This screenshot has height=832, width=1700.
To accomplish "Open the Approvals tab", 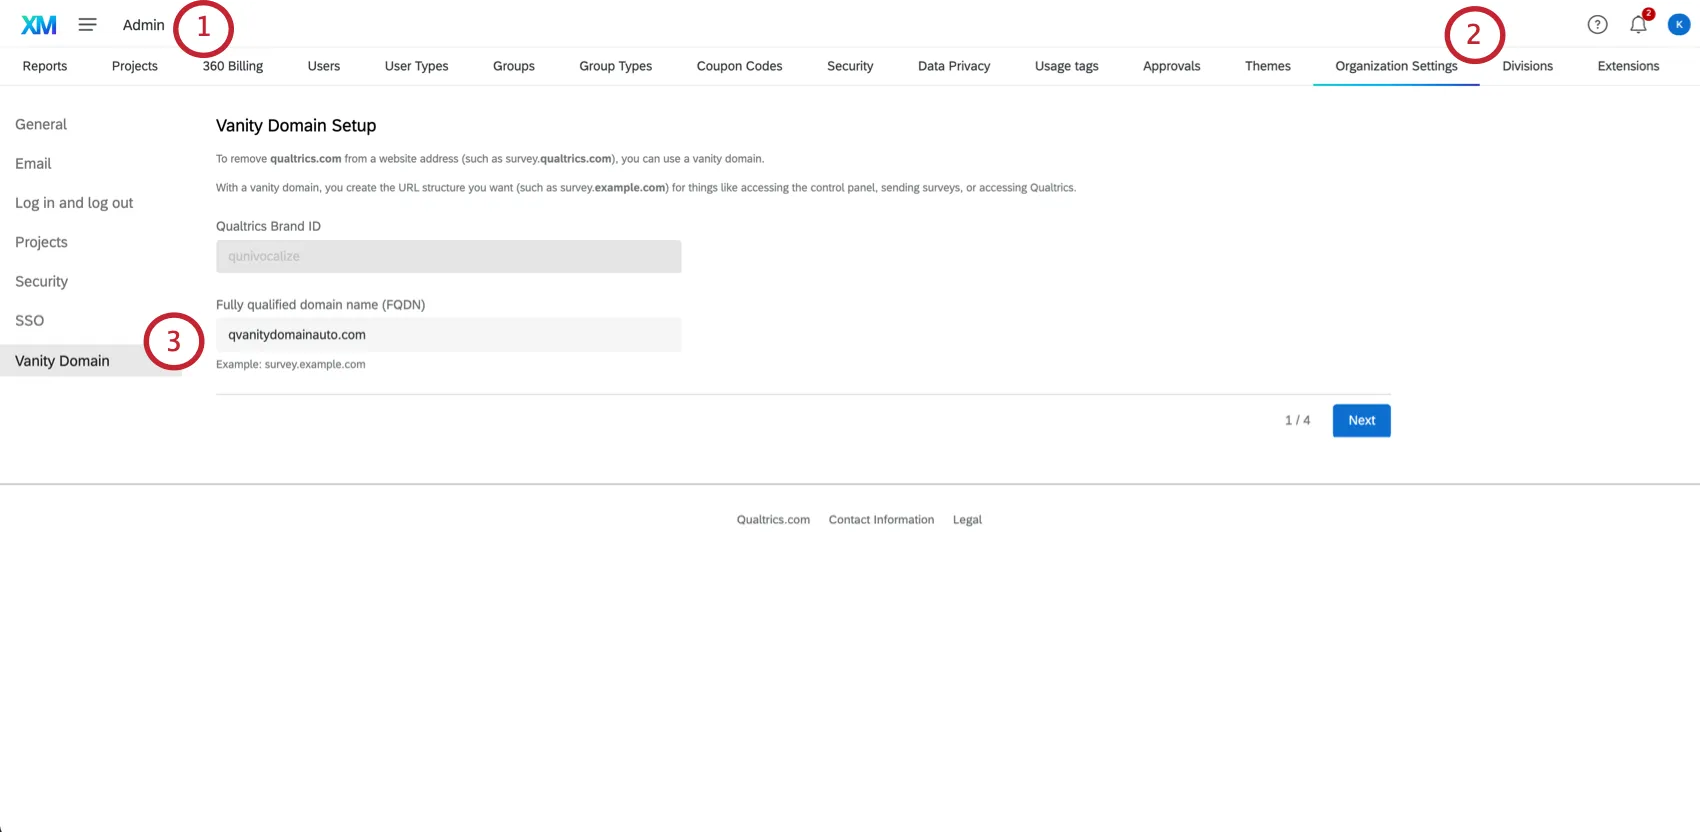I will pos(1172,66).
